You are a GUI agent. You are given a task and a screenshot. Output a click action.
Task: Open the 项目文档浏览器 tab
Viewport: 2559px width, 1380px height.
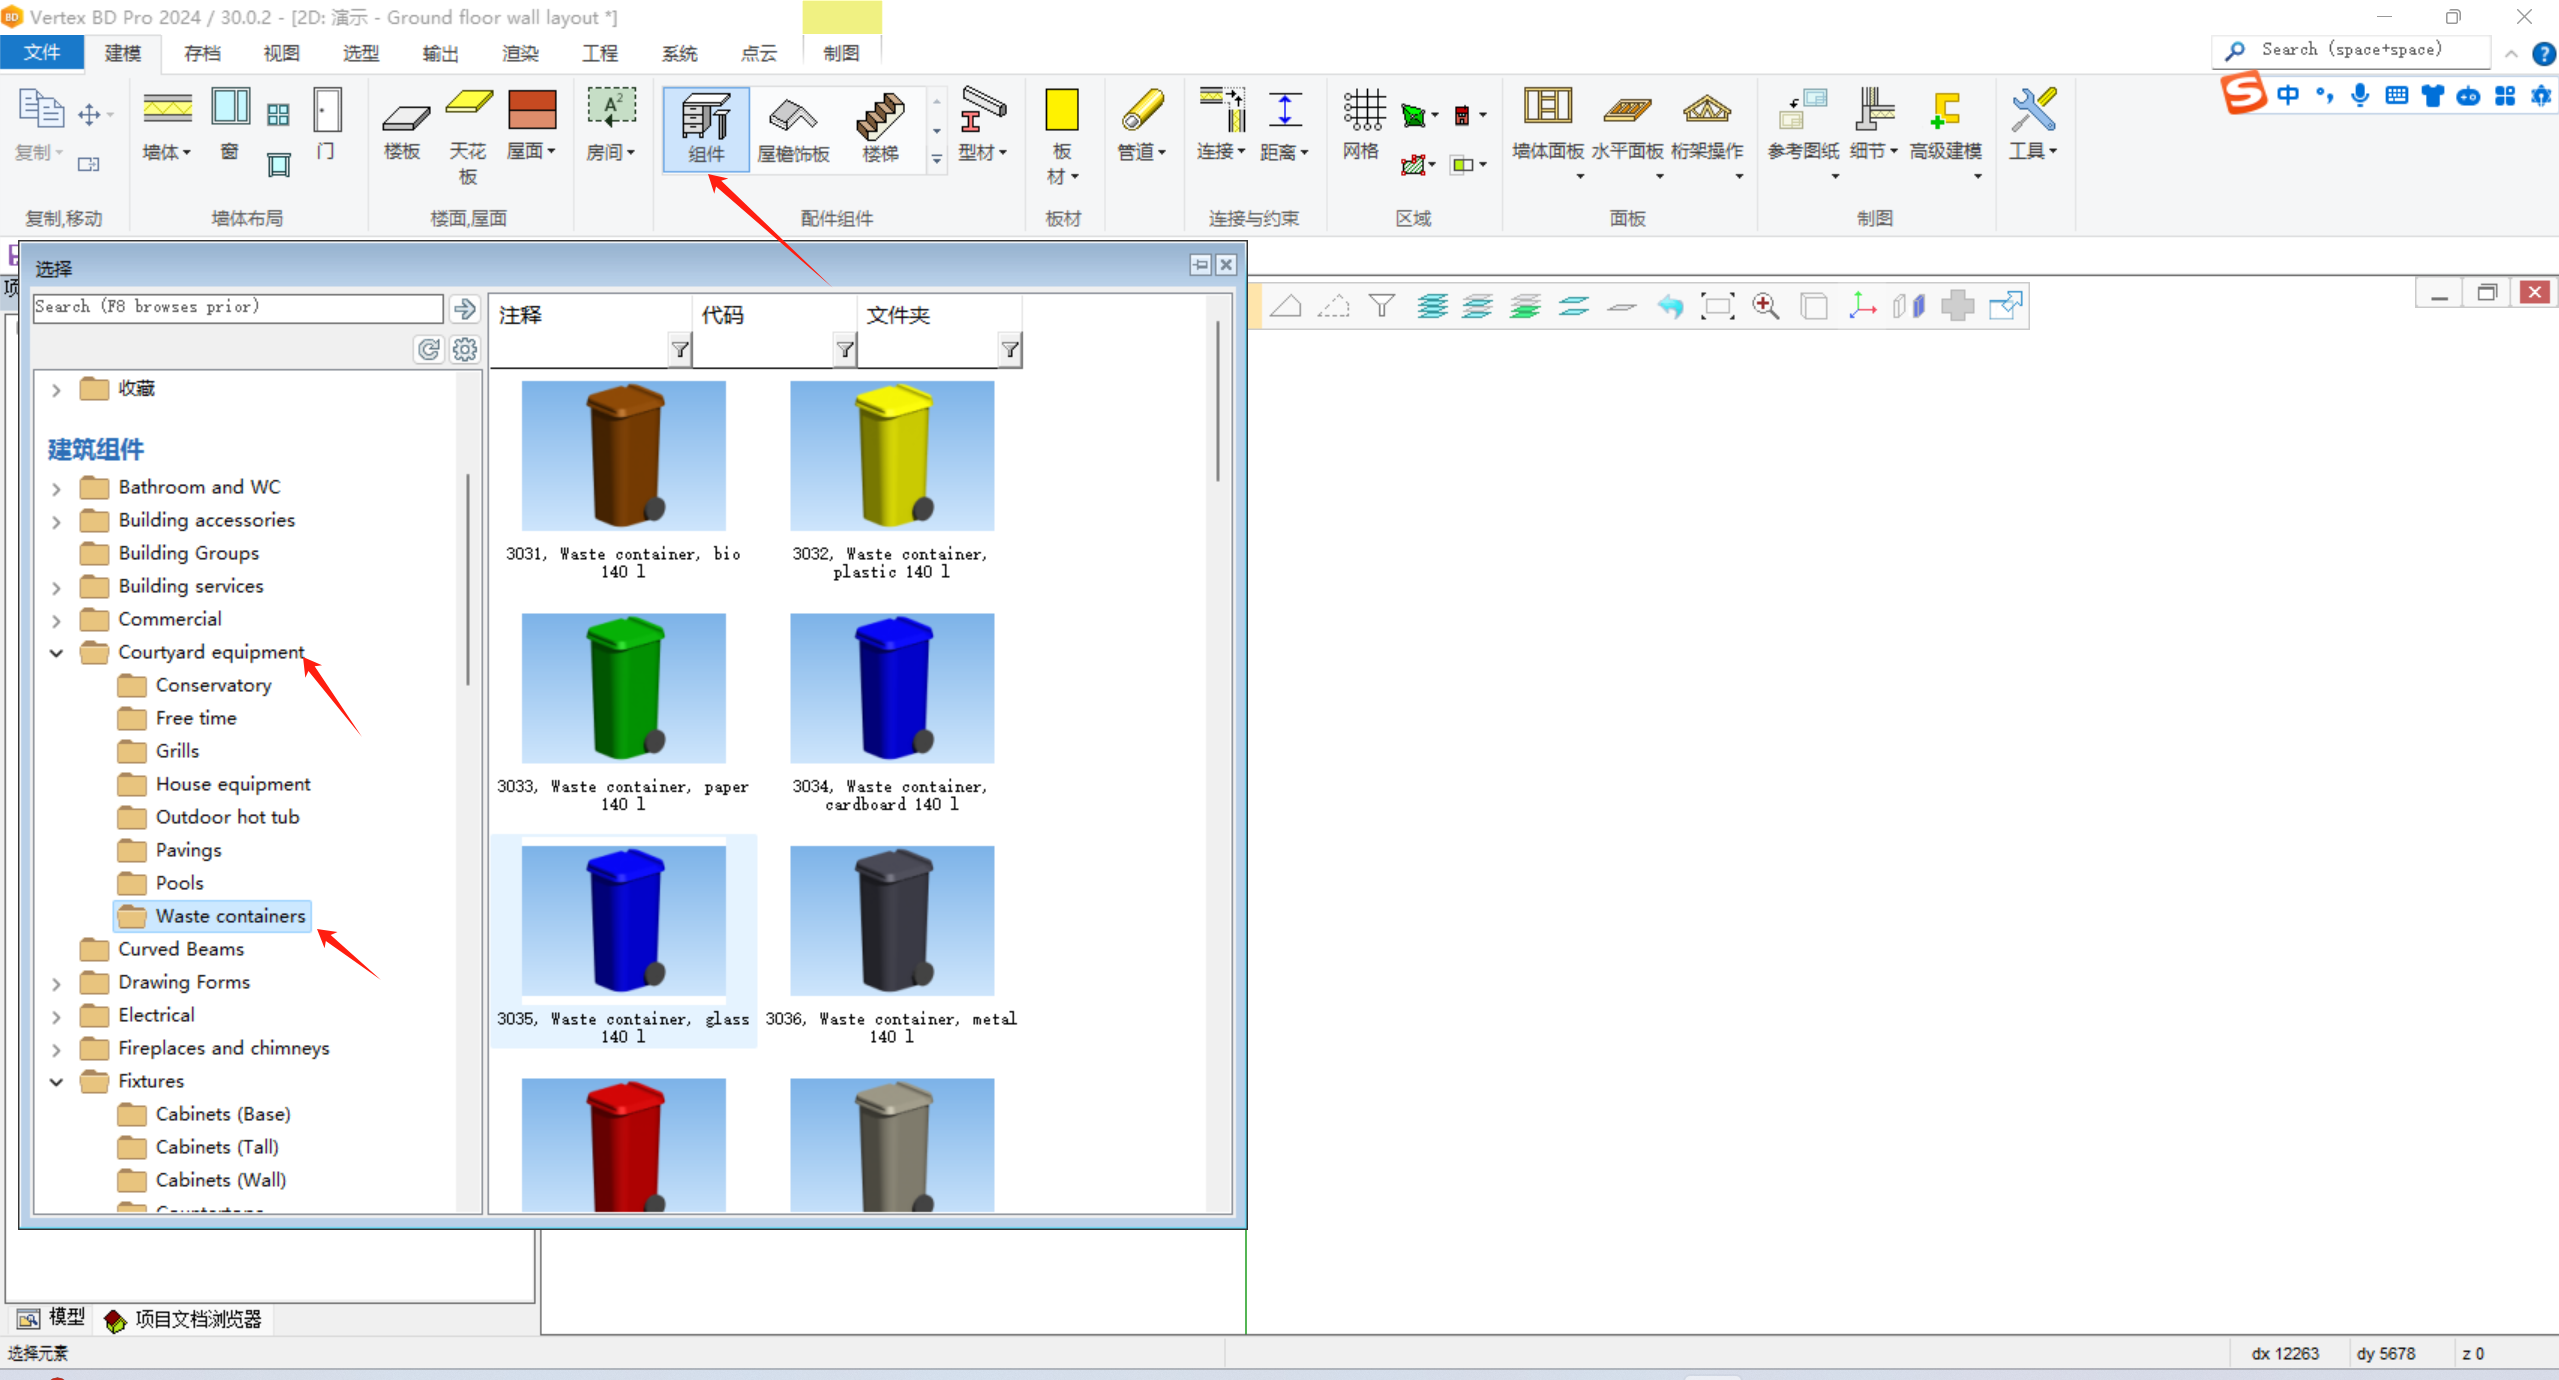183,1320
